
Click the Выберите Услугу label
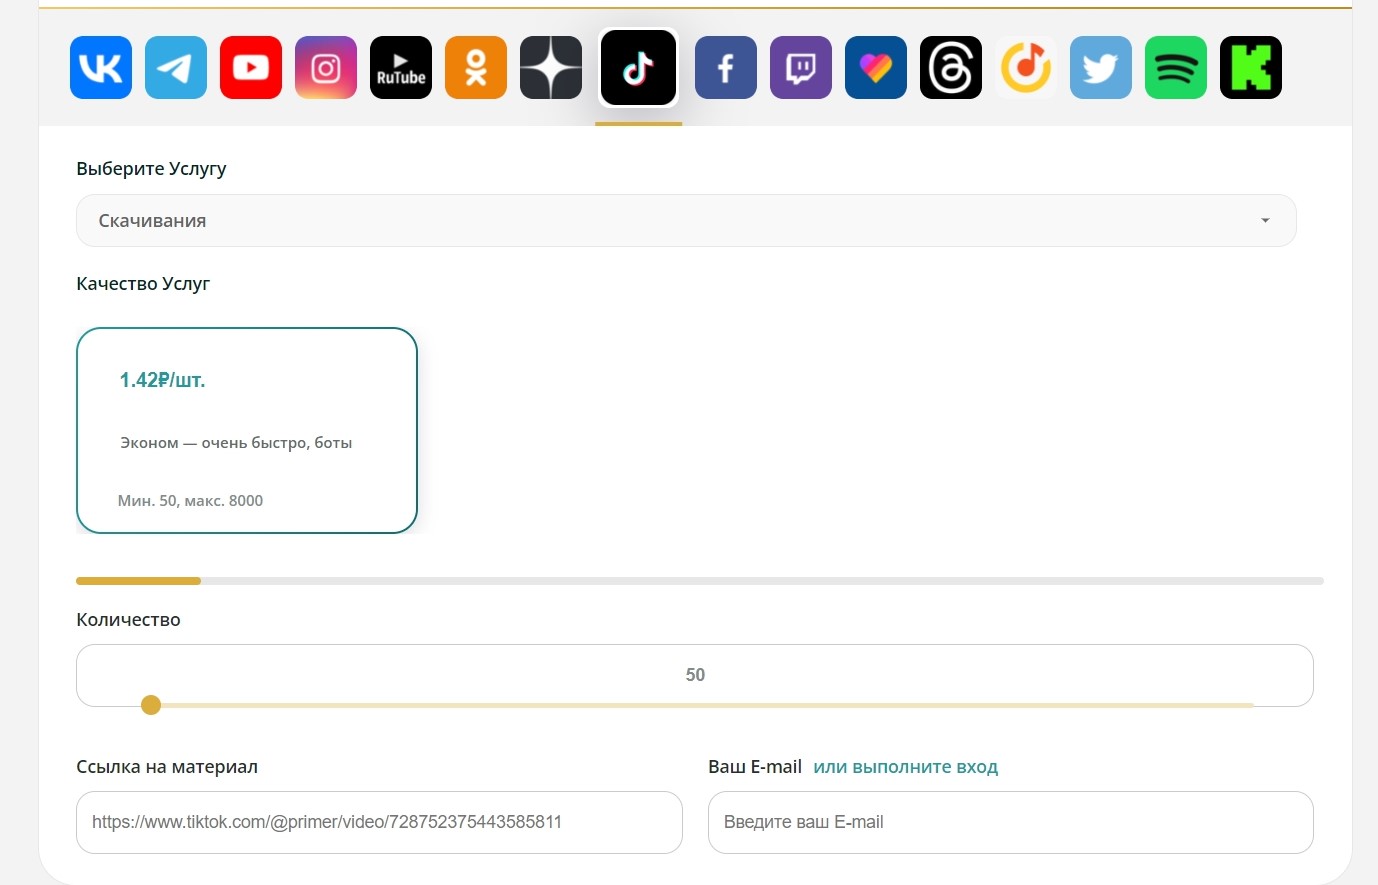151,169
